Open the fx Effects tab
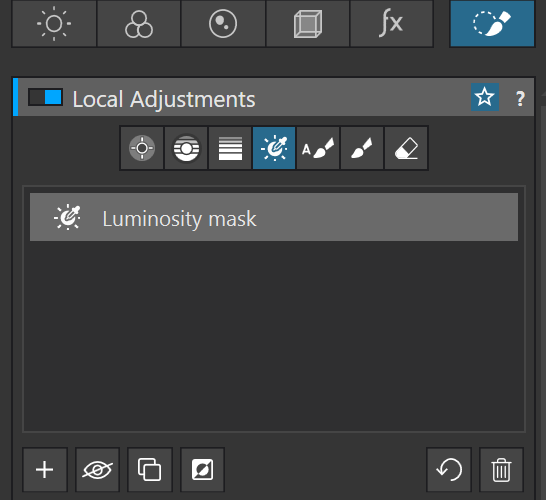 coord(392,23)
